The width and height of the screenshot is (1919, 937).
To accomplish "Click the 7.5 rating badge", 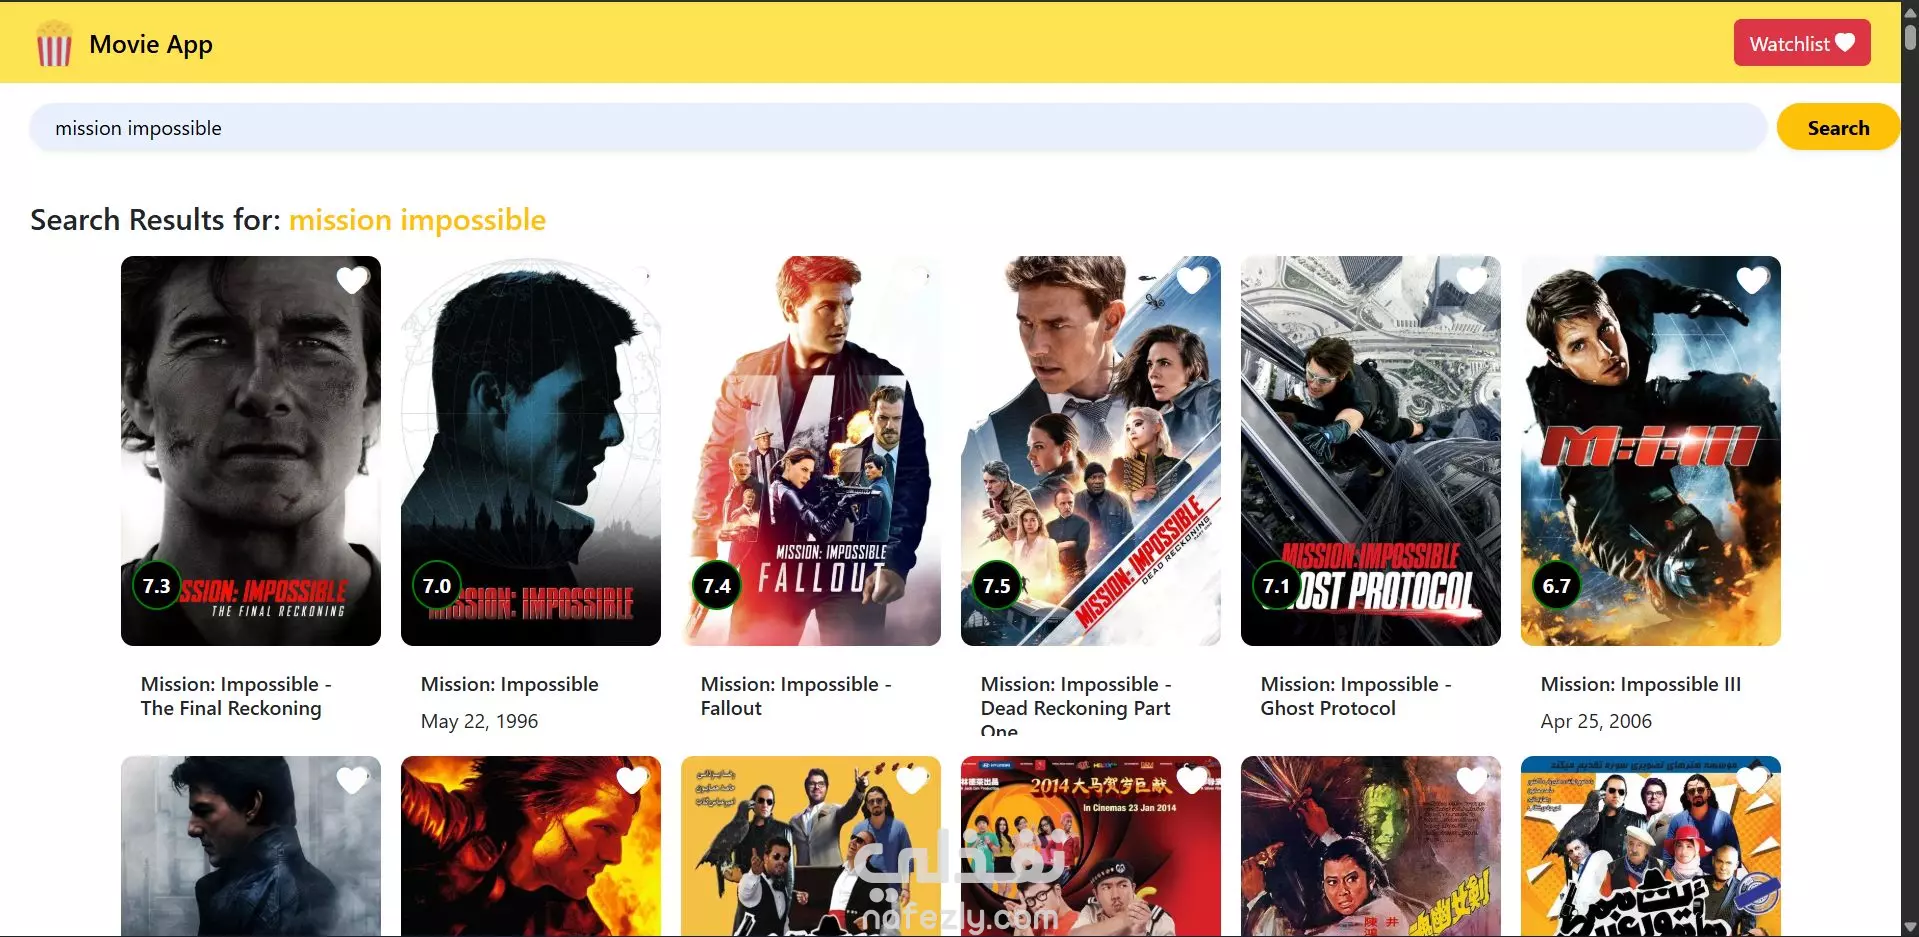I will (x=997, y=586).
